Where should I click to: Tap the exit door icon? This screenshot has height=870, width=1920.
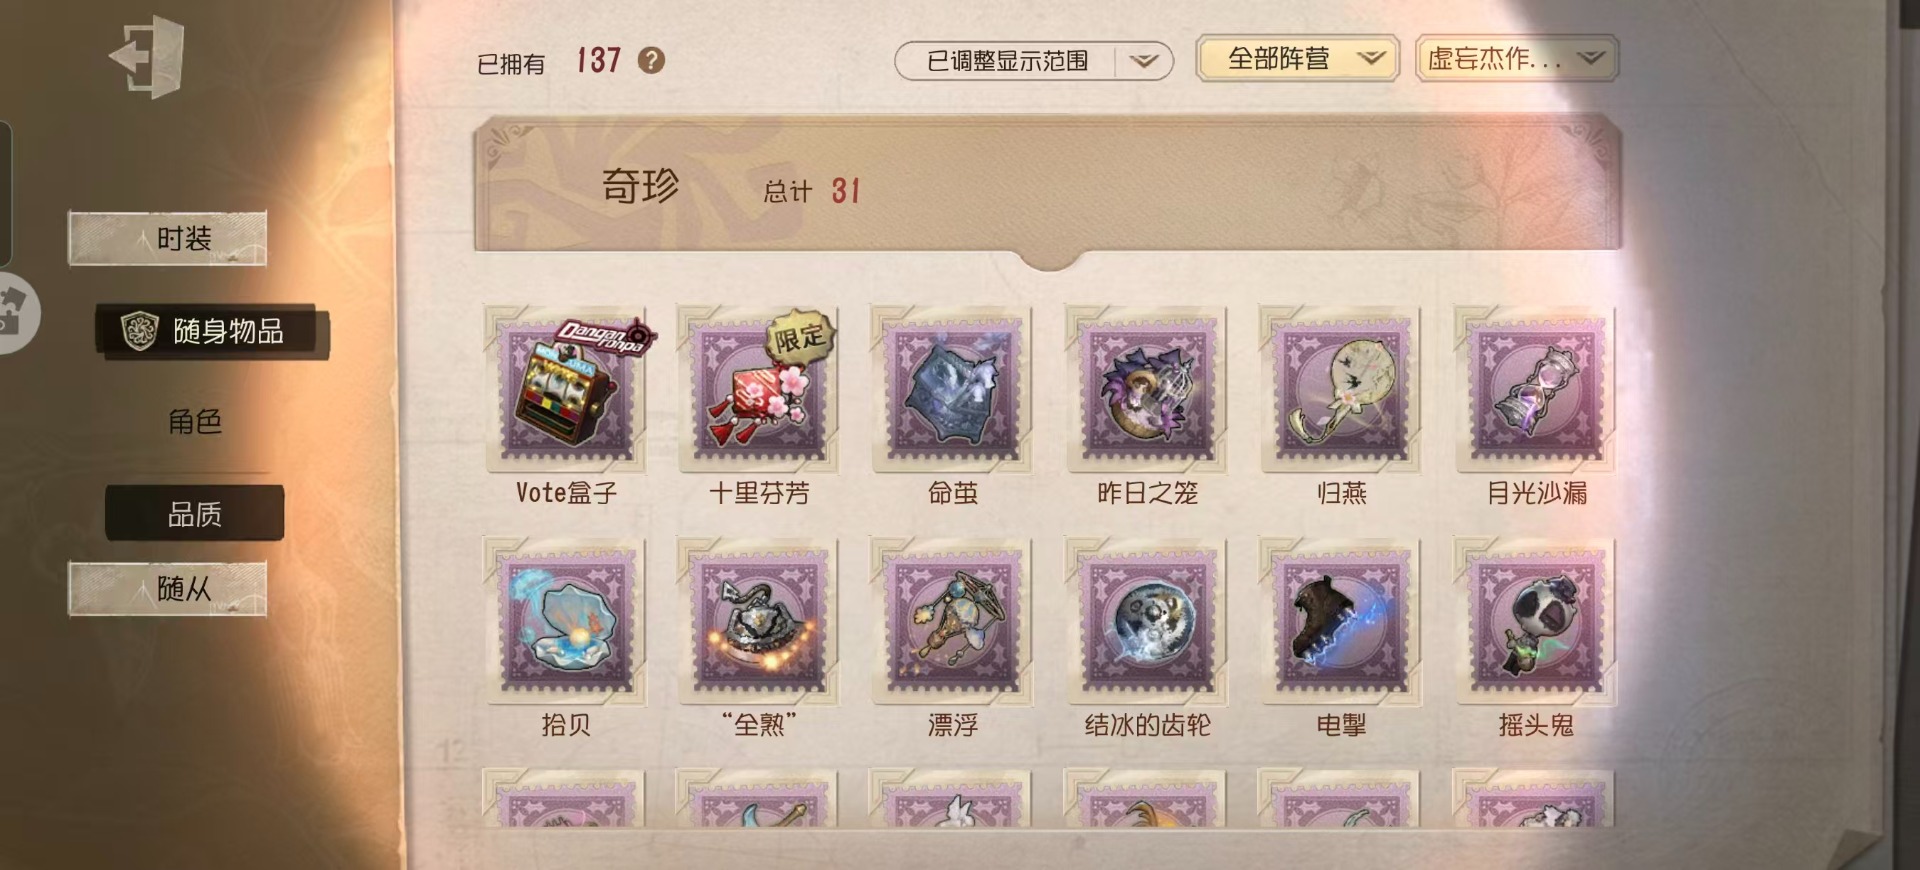(x=147, y=57)
